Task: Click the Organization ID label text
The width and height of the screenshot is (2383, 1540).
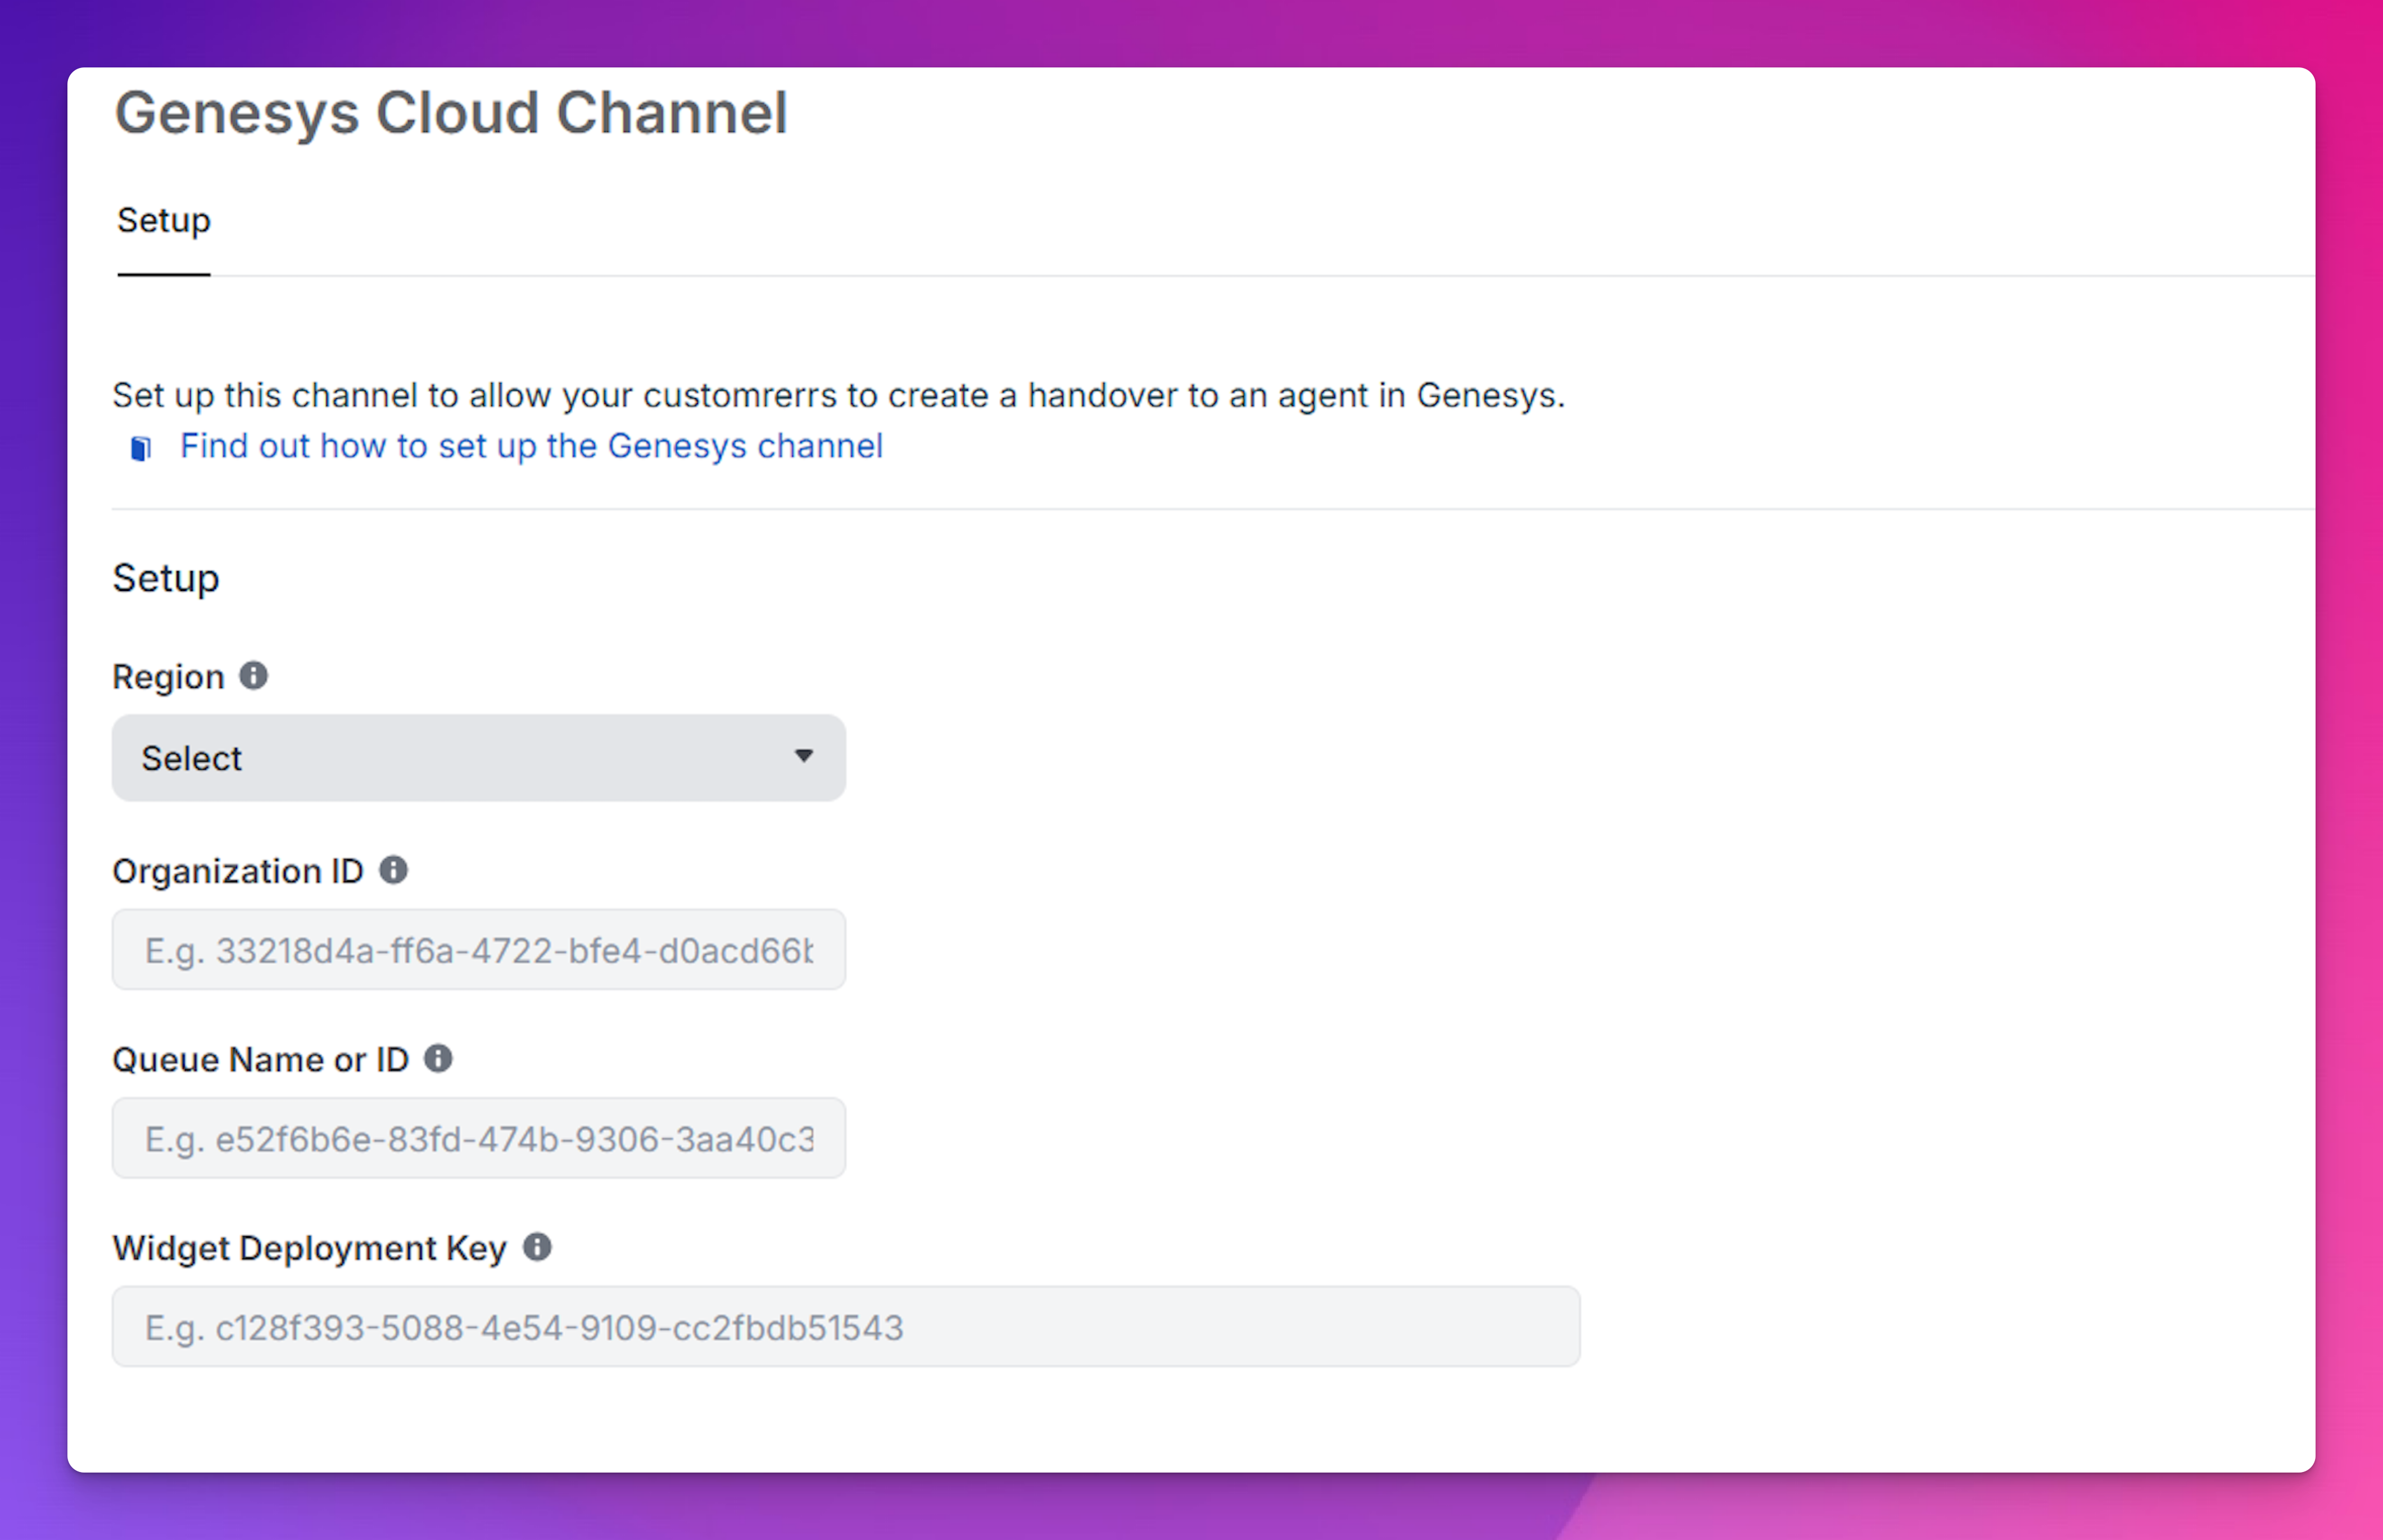Action: 238,871
